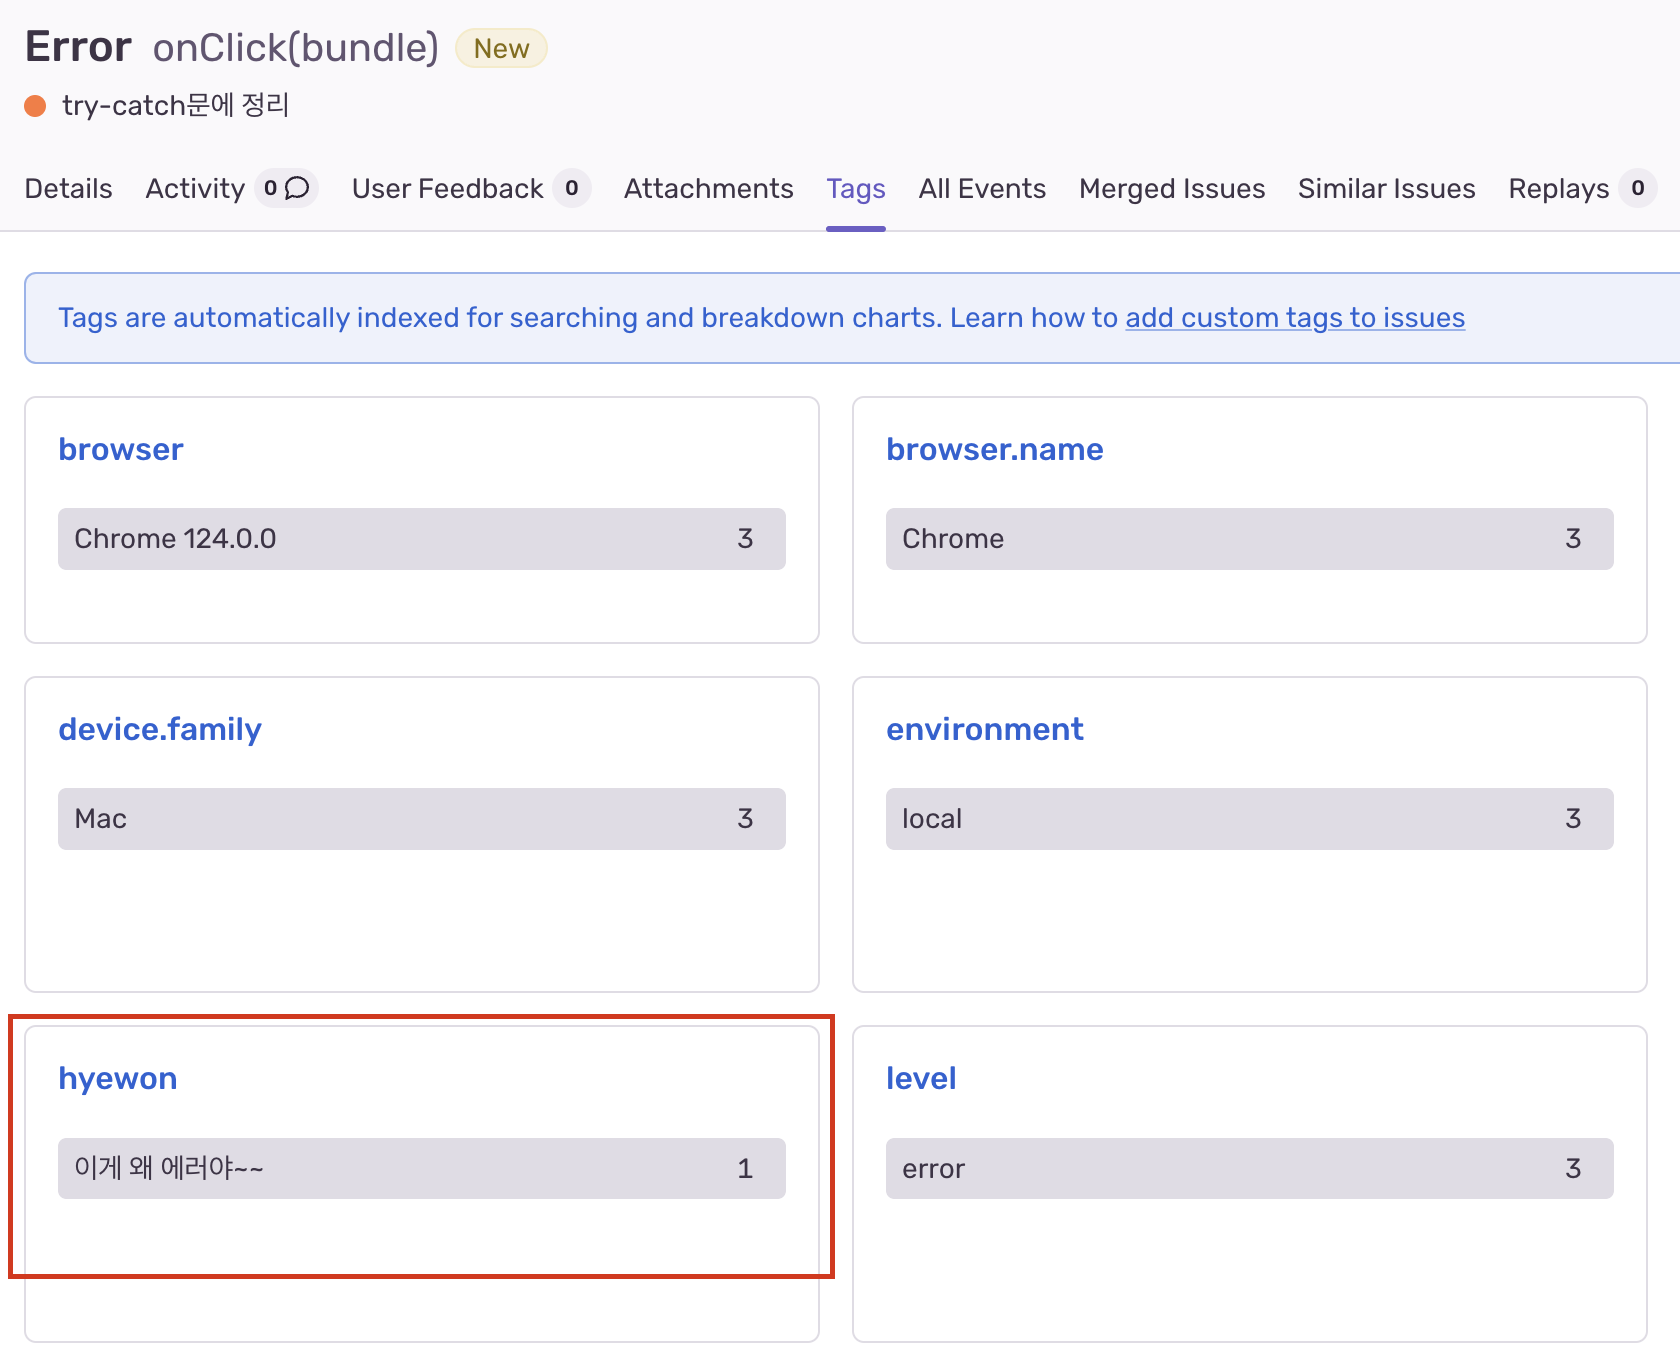Go to the Attachments tab
The width and height of the screenshot is (1680, 1358).
(708, 188)
